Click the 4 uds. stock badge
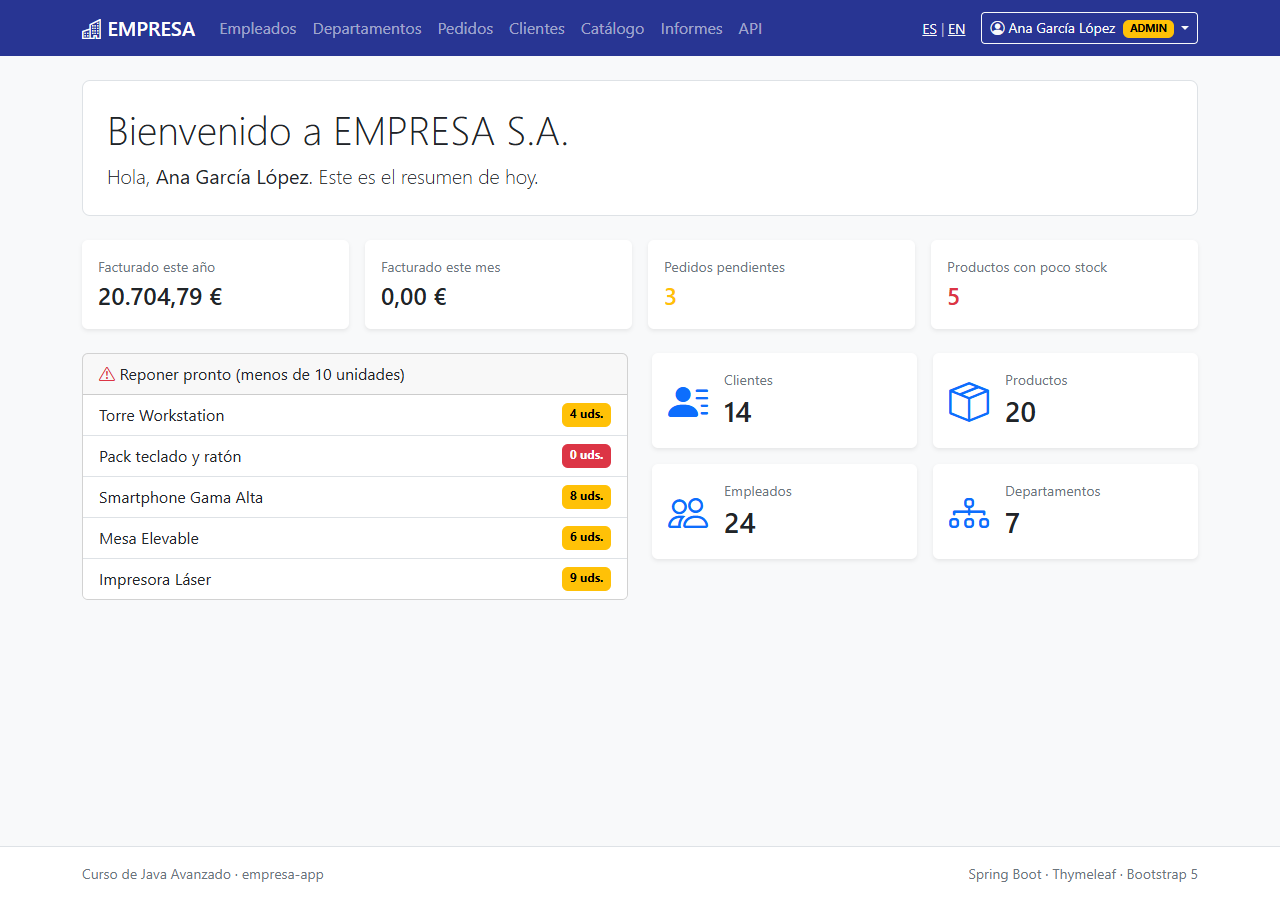Viewport: 1280px width, 900px height. point(586,414)
